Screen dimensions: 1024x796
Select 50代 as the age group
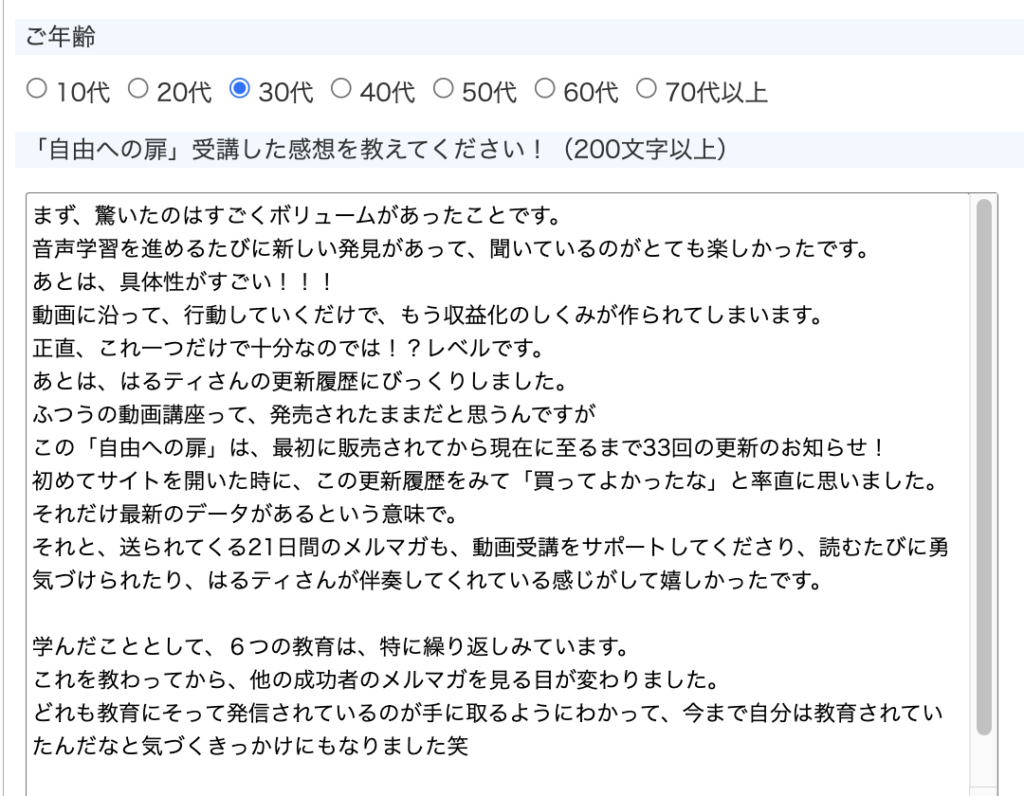click(x=444, y=90)
